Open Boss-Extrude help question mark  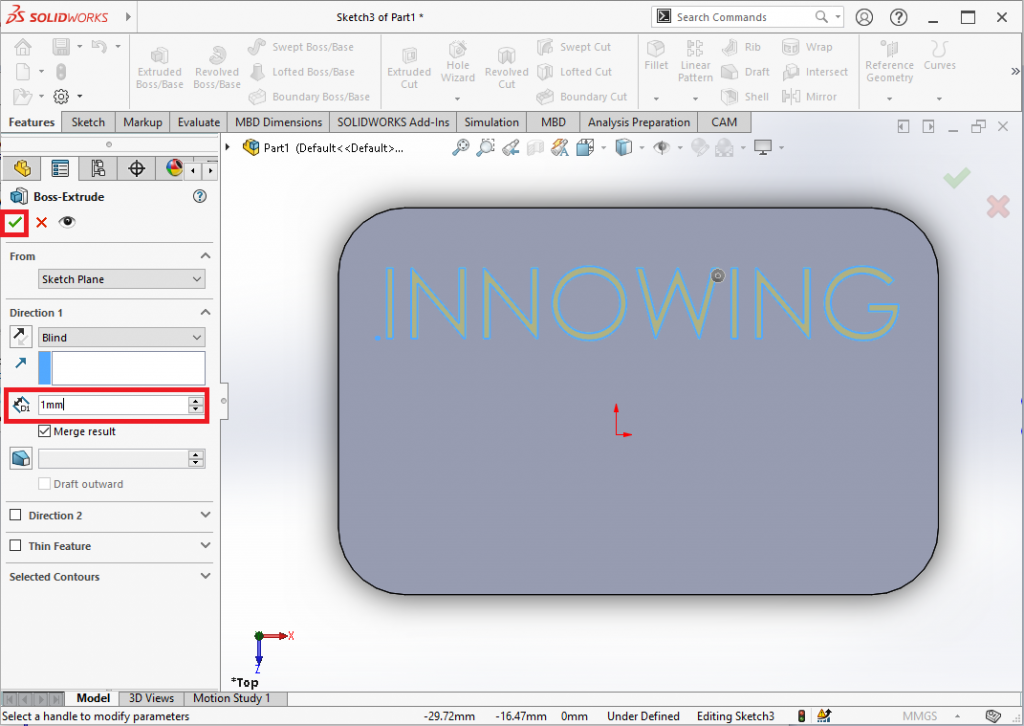(x=199, y=197)
